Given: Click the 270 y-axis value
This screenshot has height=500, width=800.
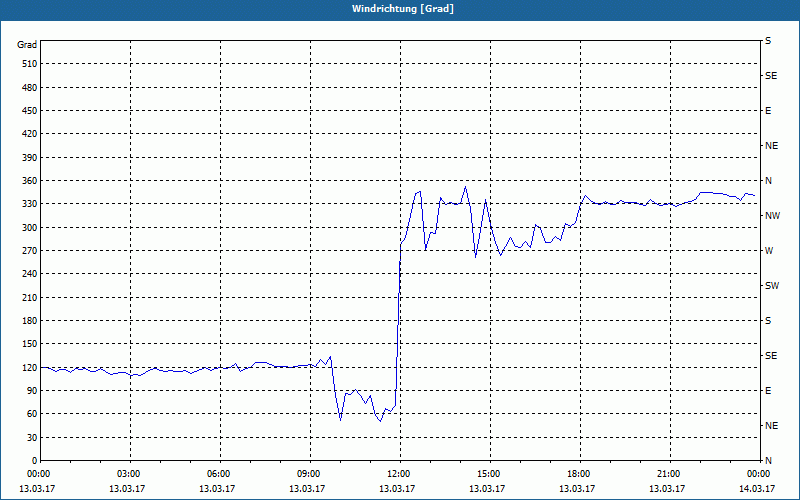Looking at the screenshot, I should click(30, 251).
